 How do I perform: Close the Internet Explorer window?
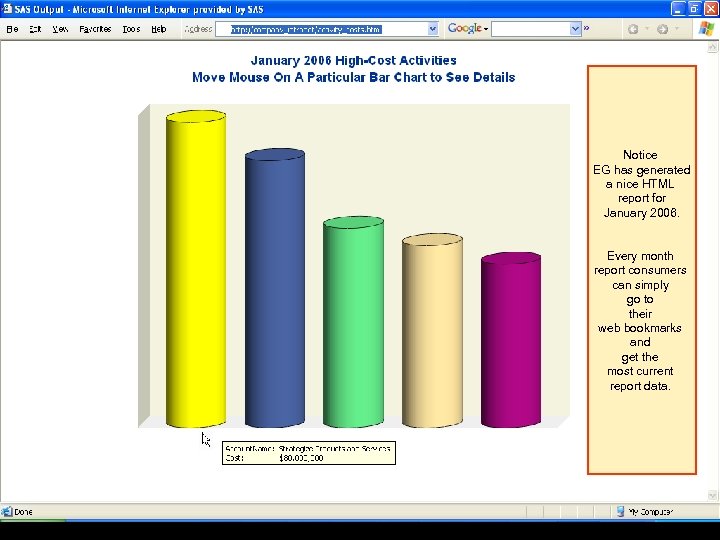(711, 9)
